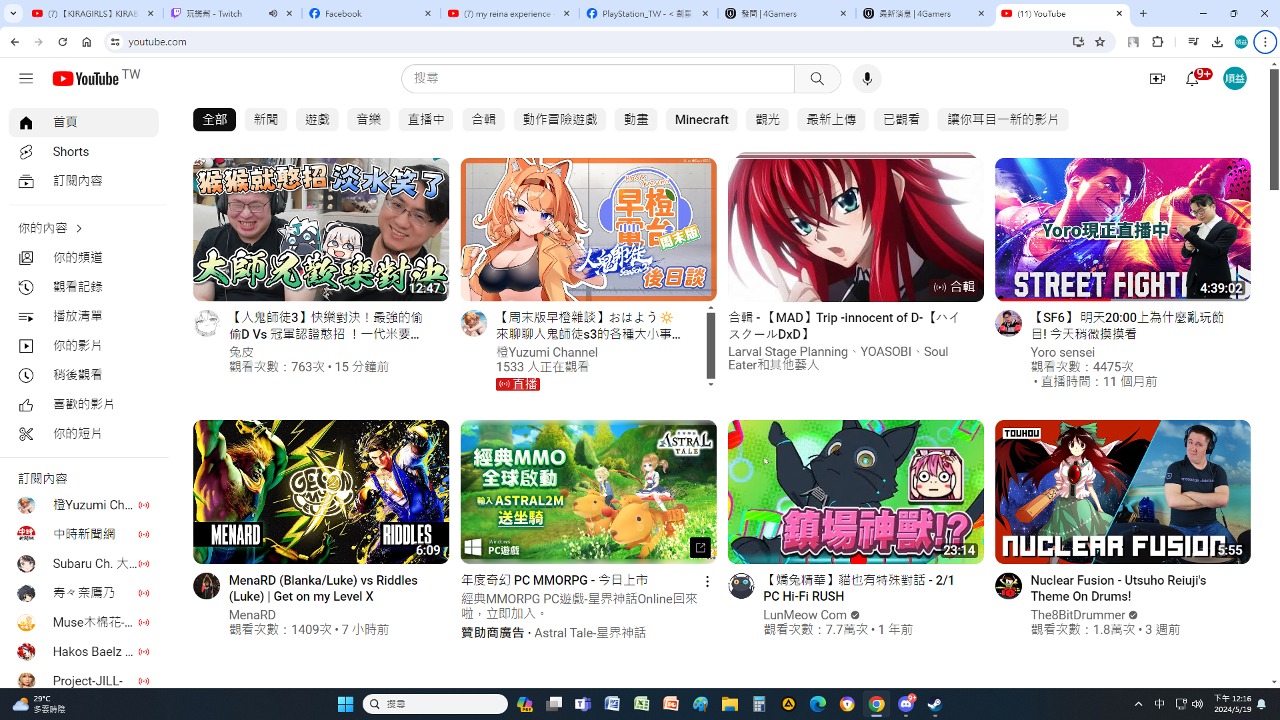Select Shorts in the sidebar menu
1280x720 pixels.
[x=70, y=151]
